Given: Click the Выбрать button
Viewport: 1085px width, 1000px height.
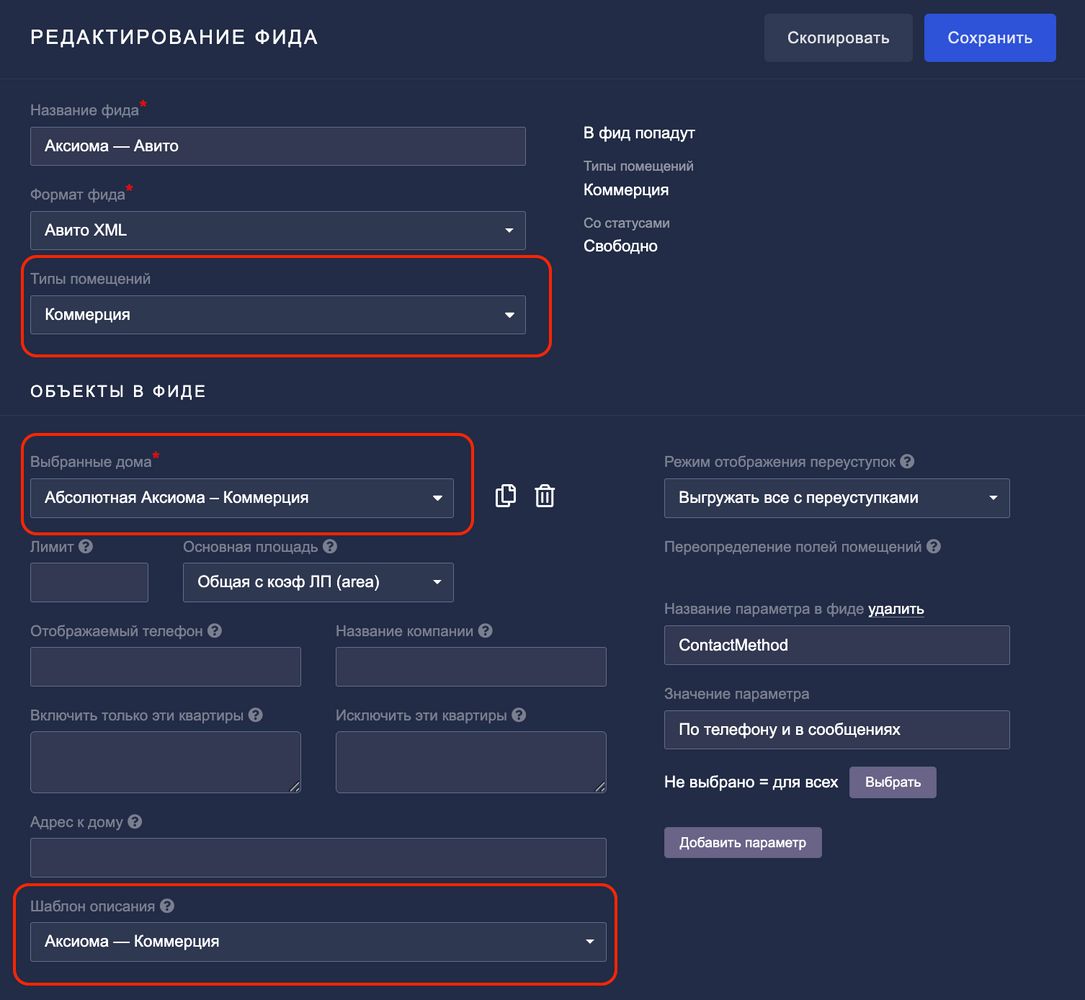Looking at the screenshot, I should 892,782.
